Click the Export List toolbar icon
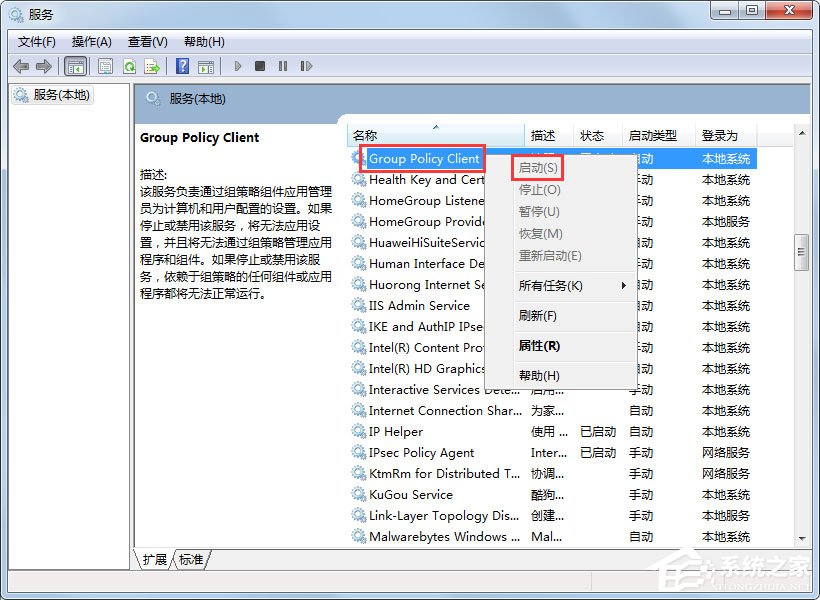The height and width of the screenshot is (600, 820). tap(153, 66)
